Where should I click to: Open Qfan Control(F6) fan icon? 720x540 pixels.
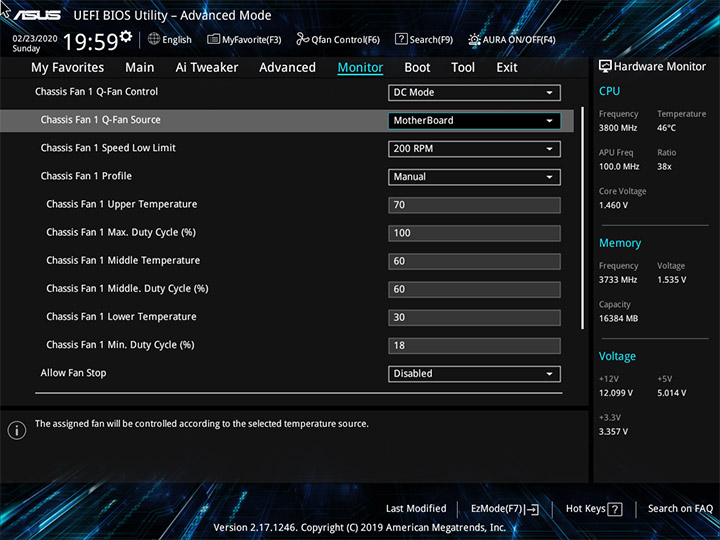point(303,39)
